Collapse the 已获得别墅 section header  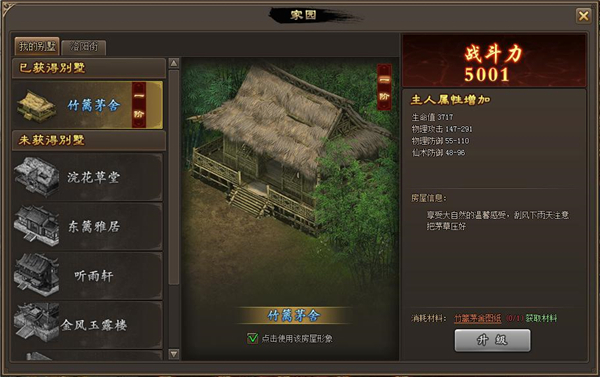click(89, 68)
